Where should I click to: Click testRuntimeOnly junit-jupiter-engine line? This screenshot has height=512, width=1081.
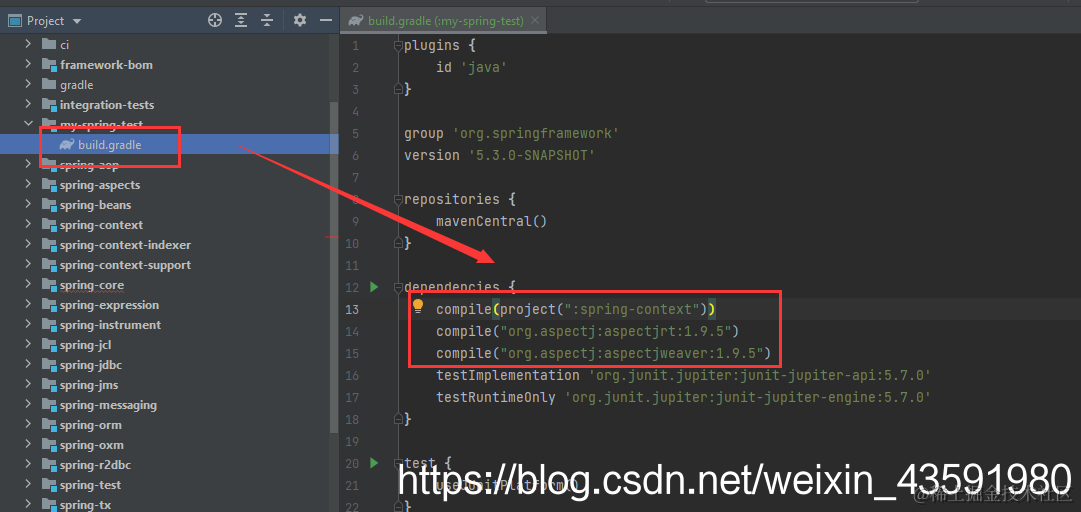pos(684,398)
